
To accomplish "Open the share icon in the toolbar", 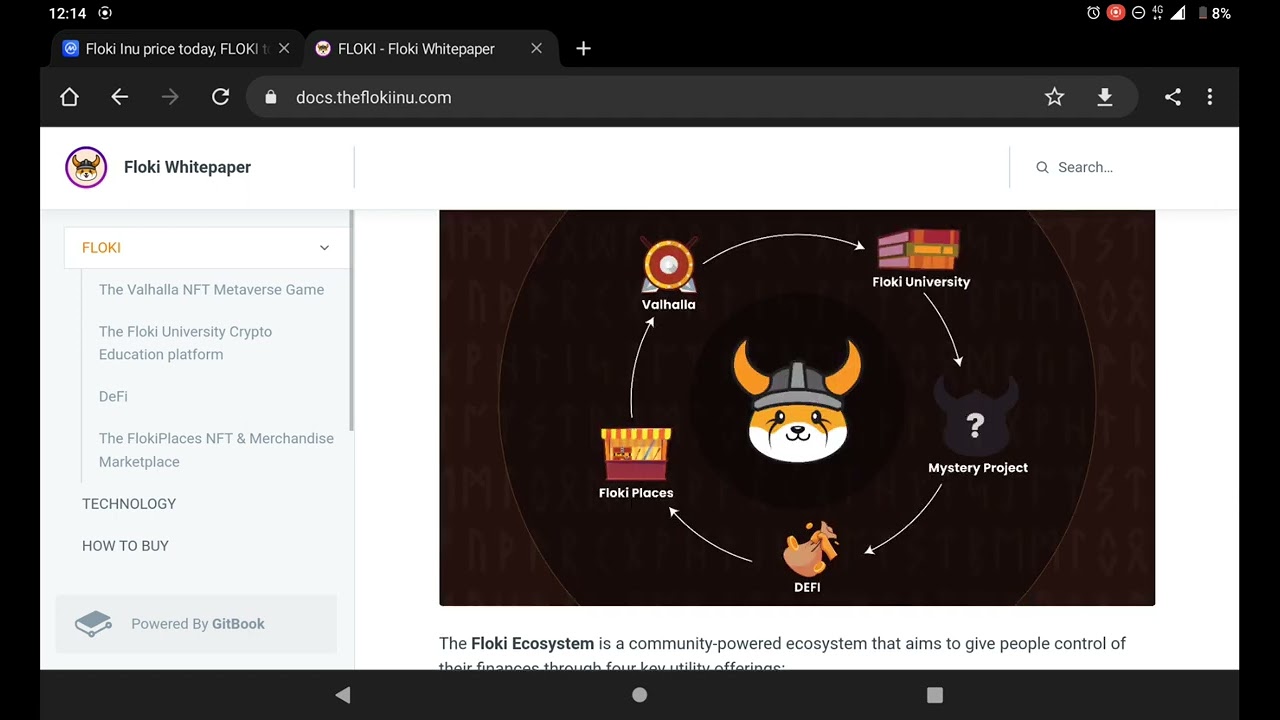I will (1173, 97).
